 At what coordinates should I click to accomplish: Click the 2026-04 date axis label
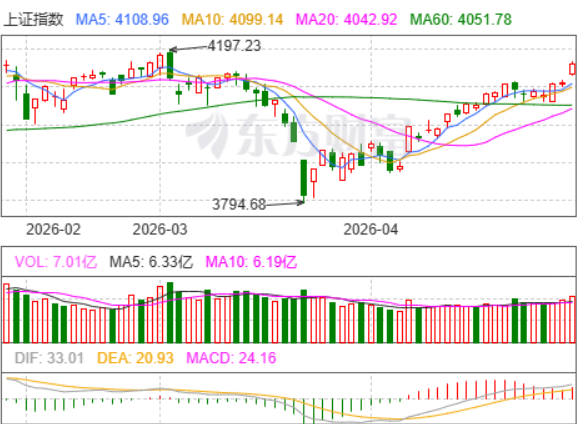(x=371, y=230)
